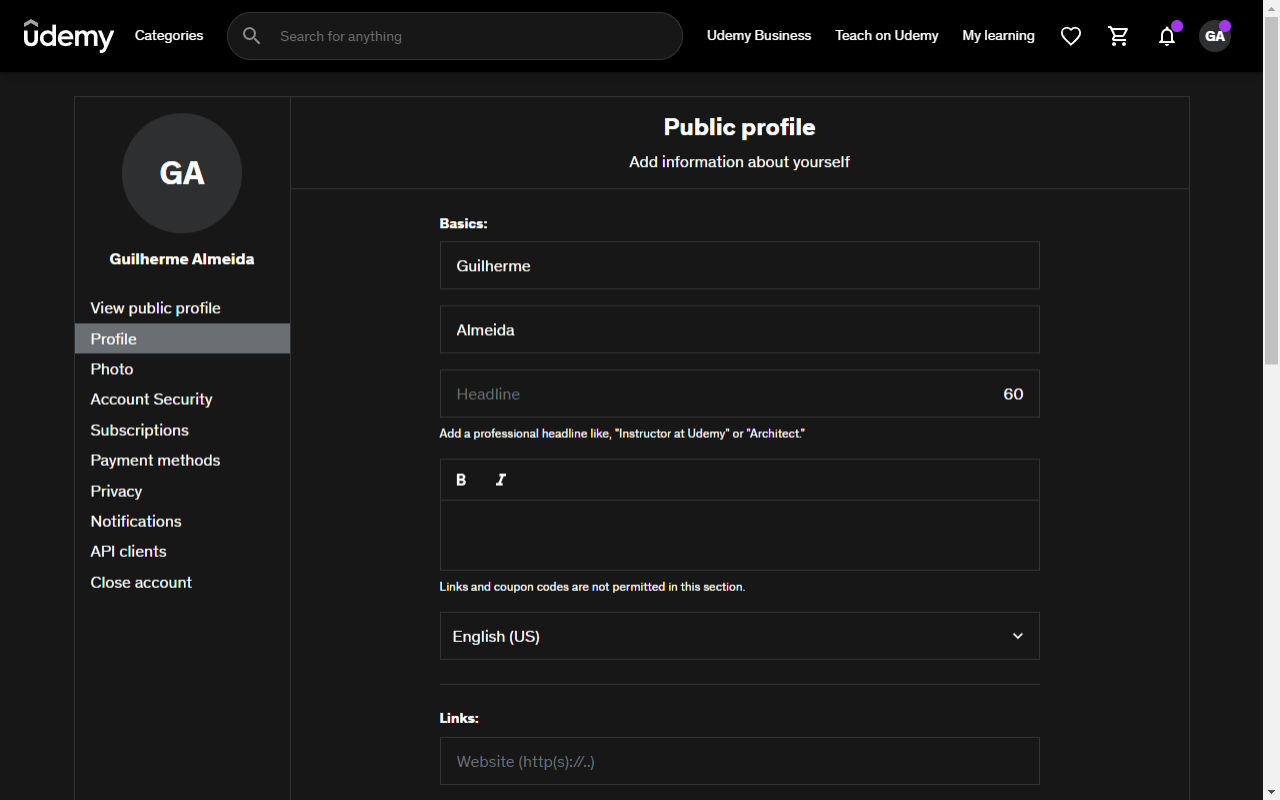Open the Categories menu
Image resolution: width=1280 pixels, height=800 pixels.
(x=168, y=35)
